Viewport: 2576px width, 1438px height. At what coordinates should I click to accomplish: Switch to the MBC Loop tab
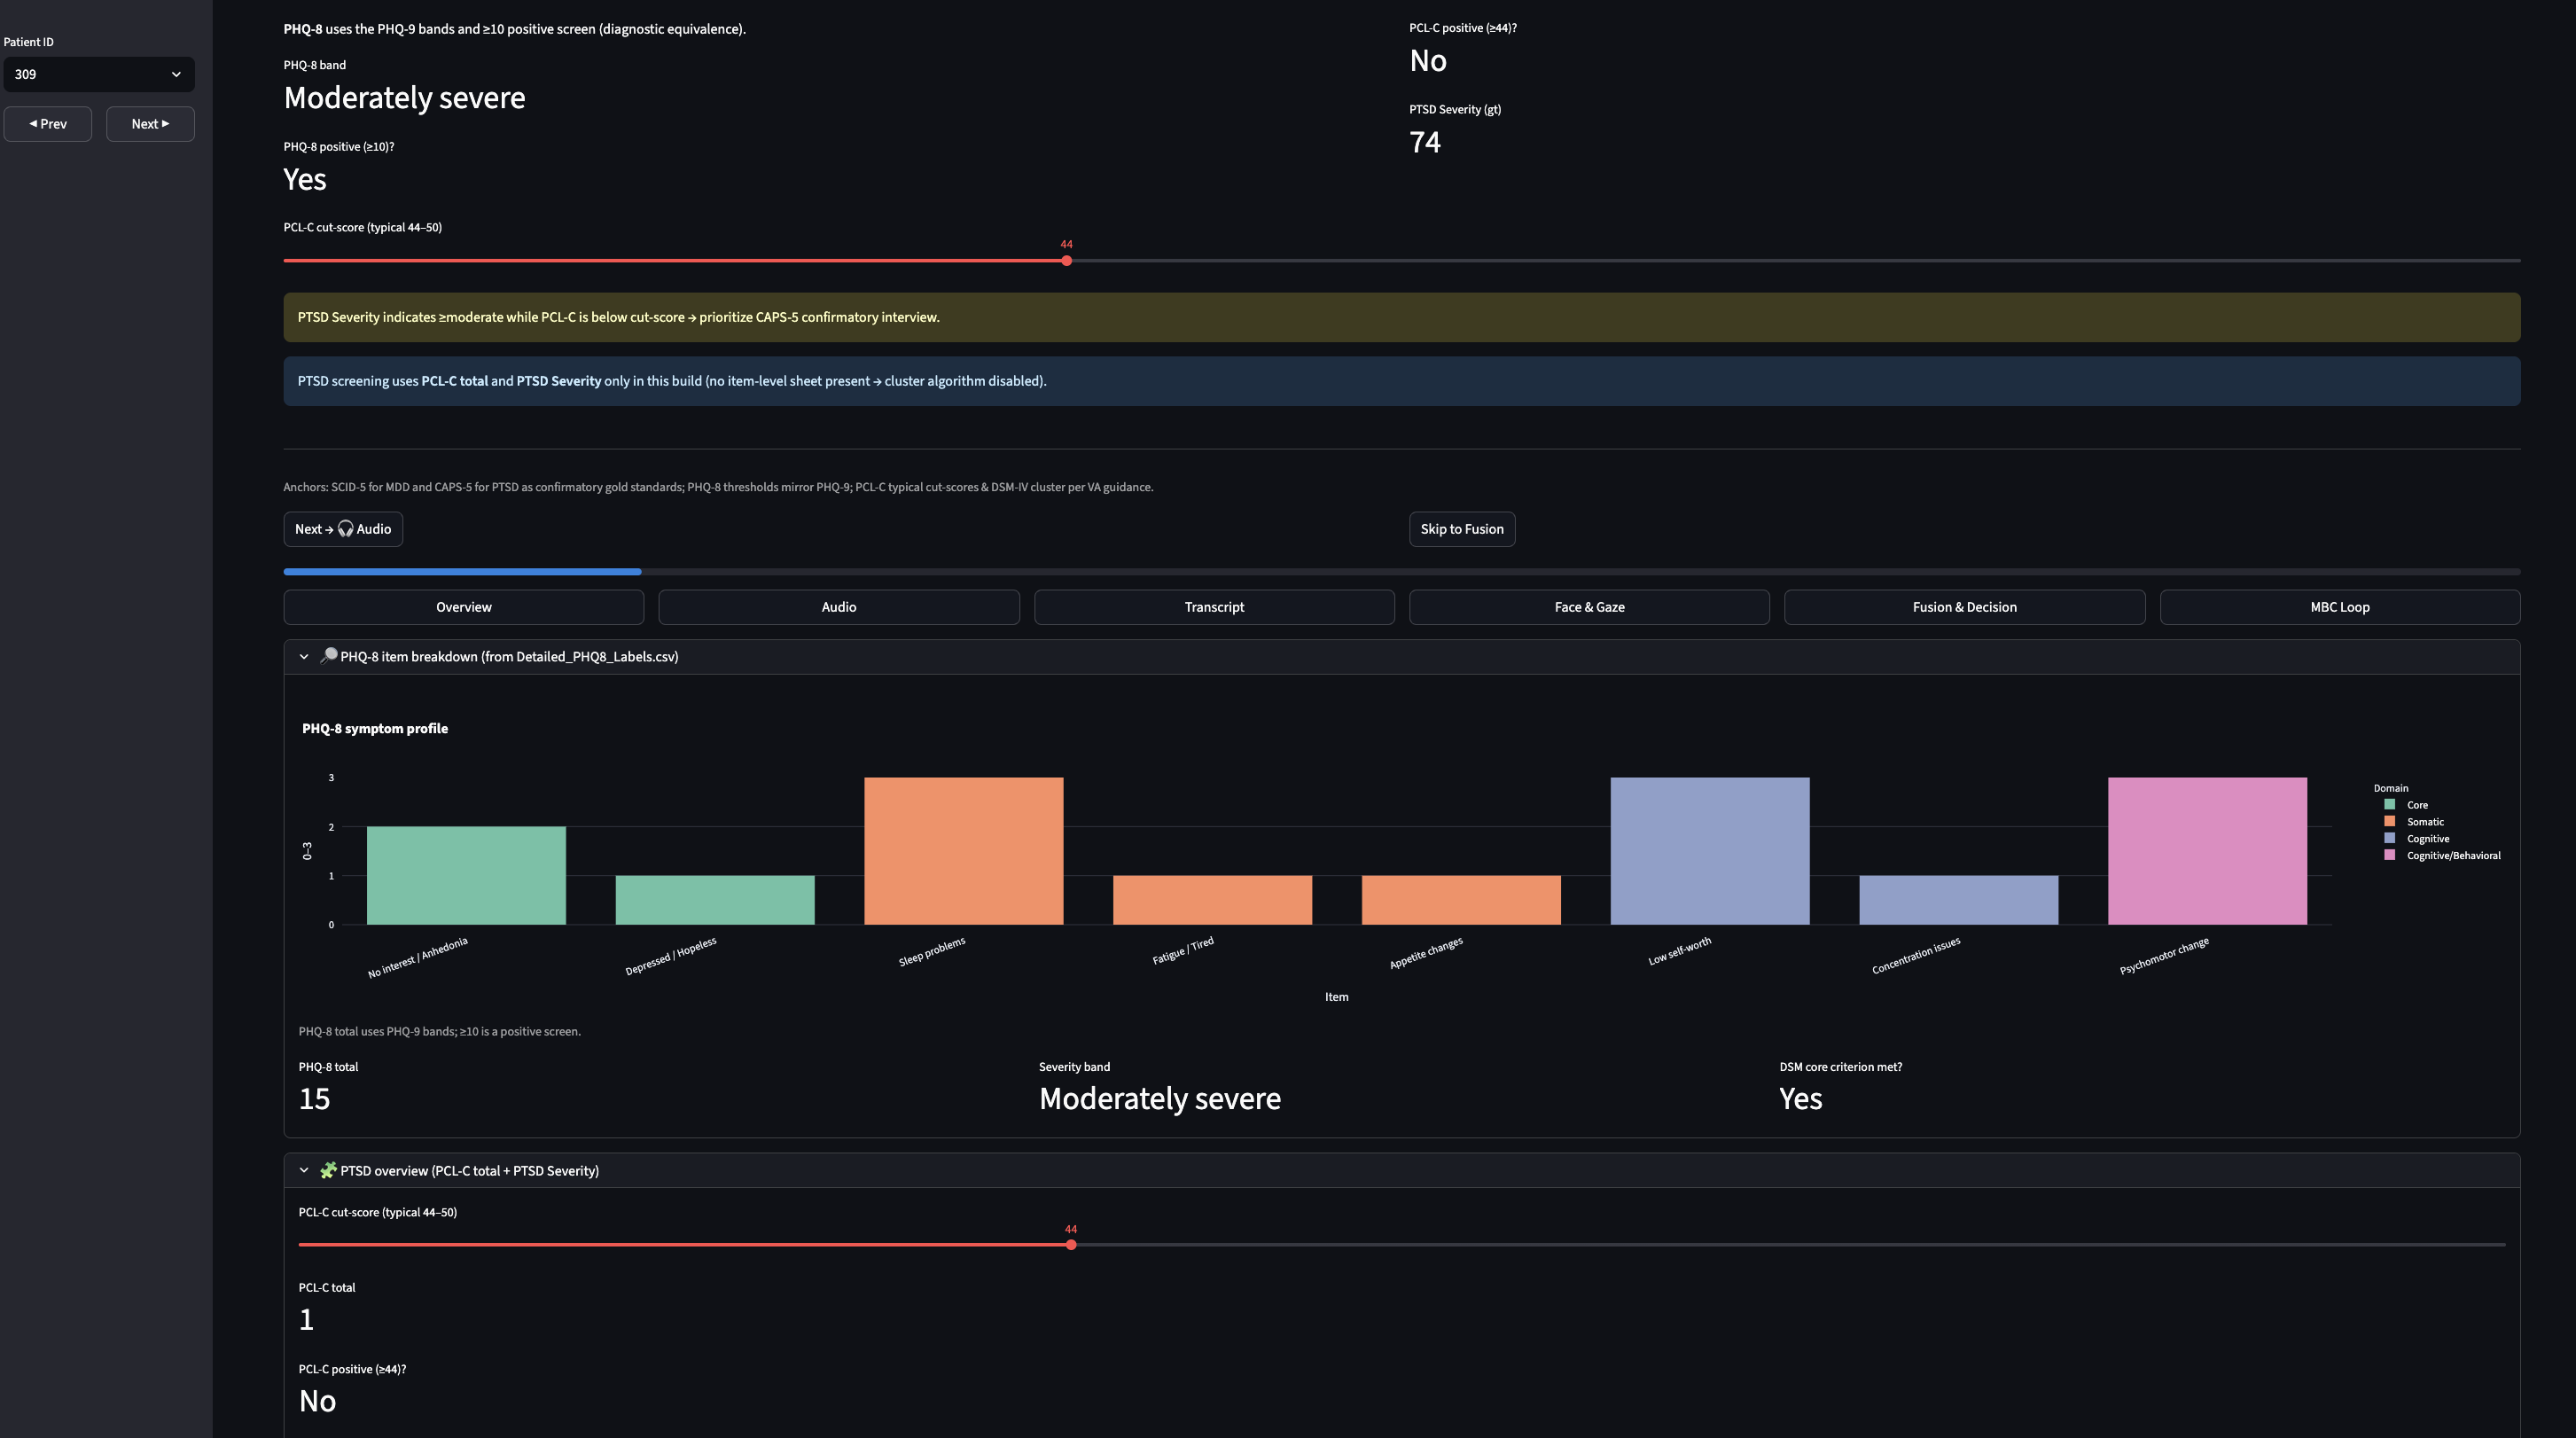click(2339, 607)
